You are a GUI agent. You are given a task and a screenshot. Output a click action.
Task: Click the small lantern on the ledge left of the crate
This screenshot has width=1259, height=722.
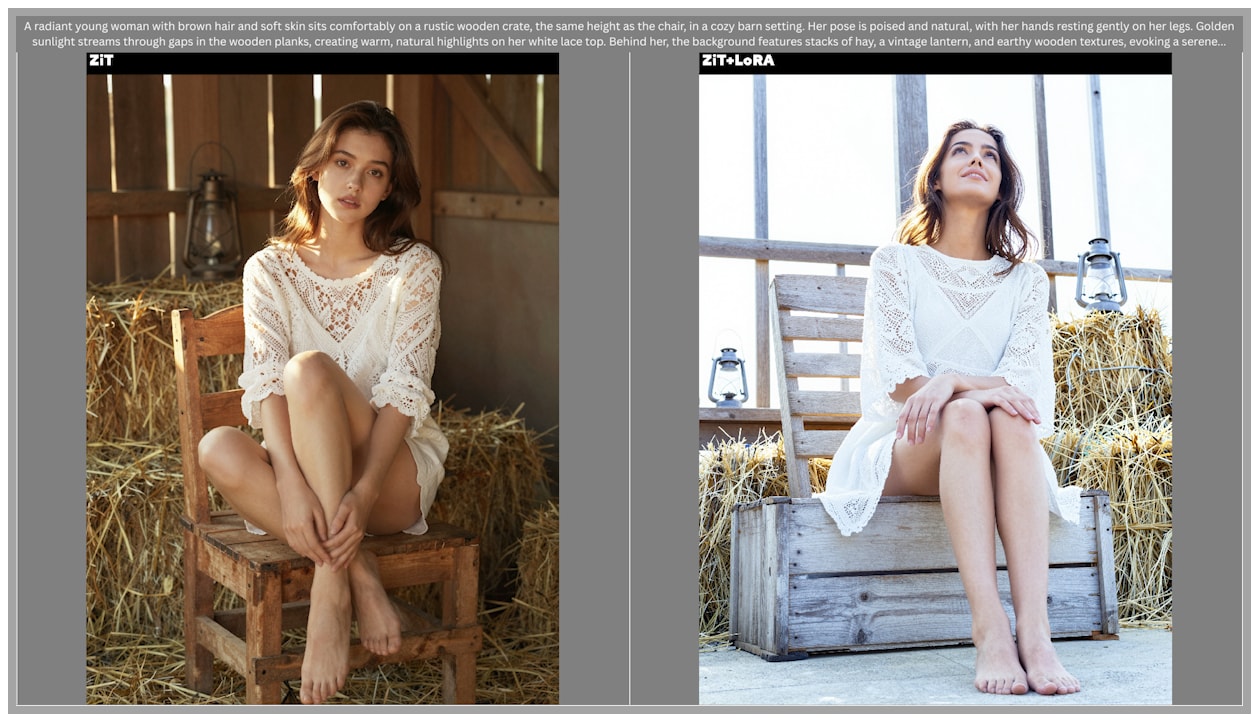[x=727, y=377]
